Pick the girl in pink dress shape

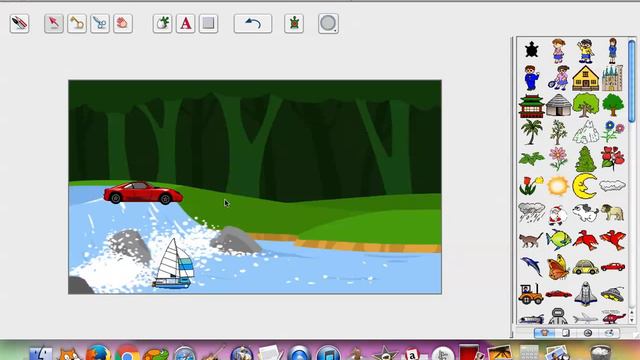[x=558, y=51]
